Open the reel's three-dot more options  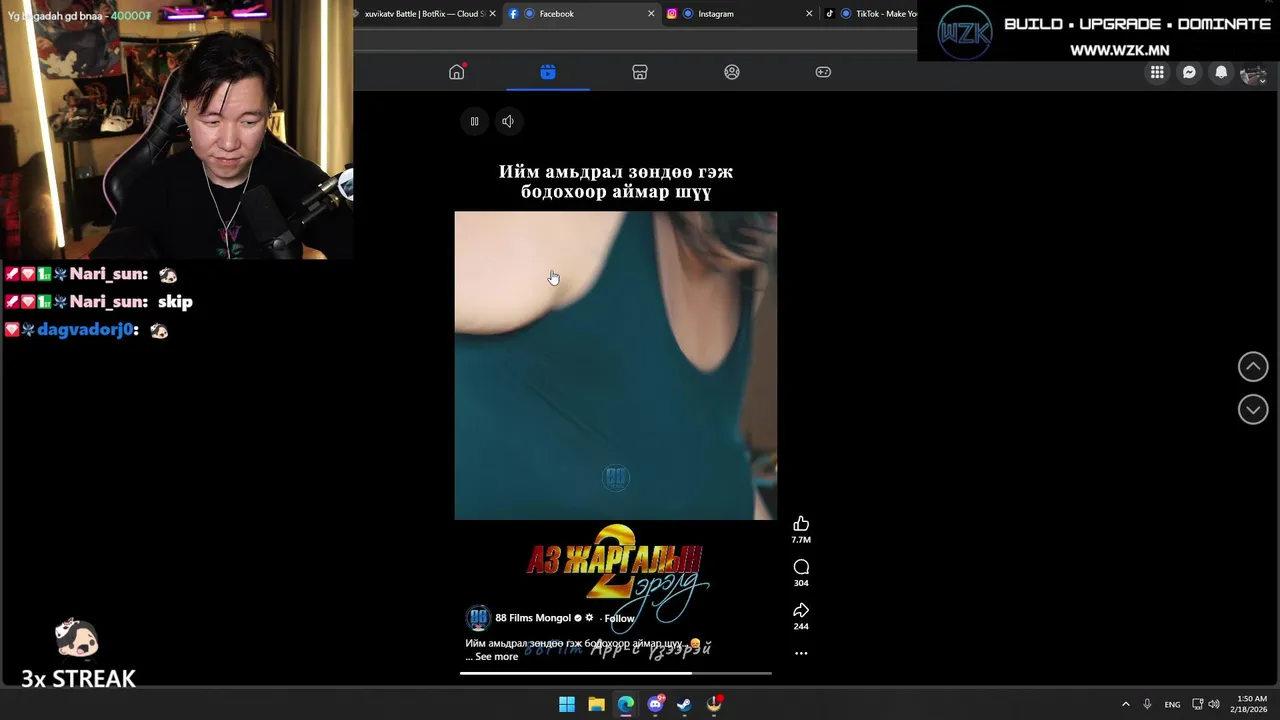pos(801,653)
